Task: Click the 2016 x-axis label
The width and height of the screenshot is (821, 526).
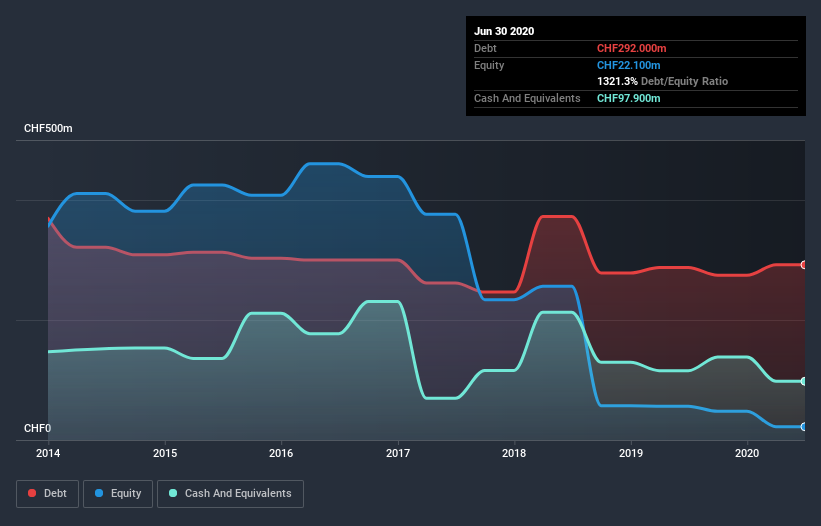Action: (x=281, y=453)
